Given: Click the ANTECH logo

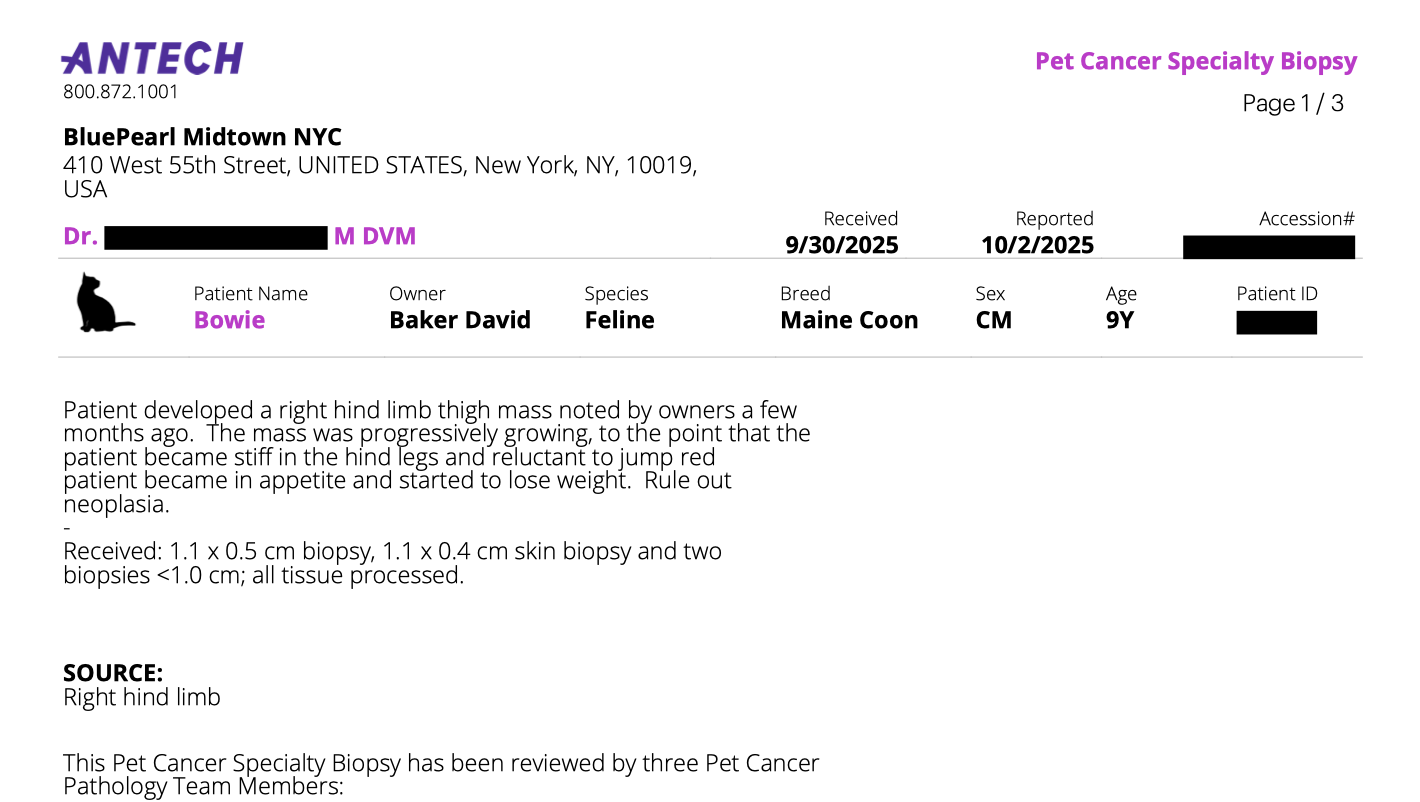Looking at the screenshot, I should [x=152, y=59].
